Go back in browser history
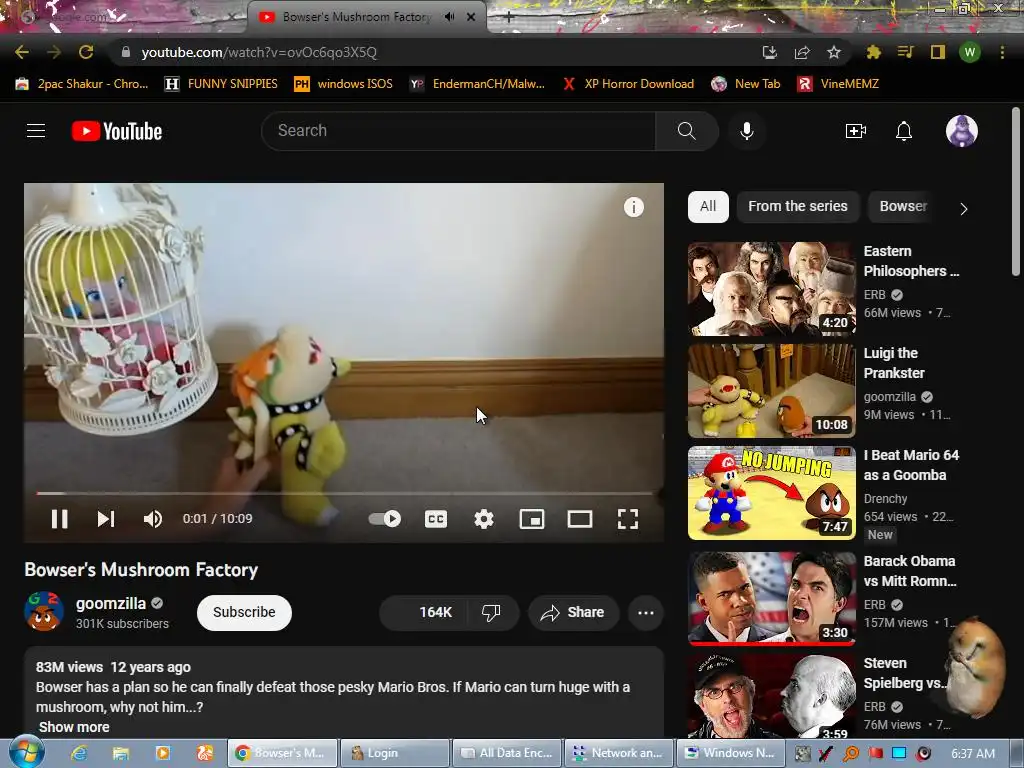 (22, 52)
